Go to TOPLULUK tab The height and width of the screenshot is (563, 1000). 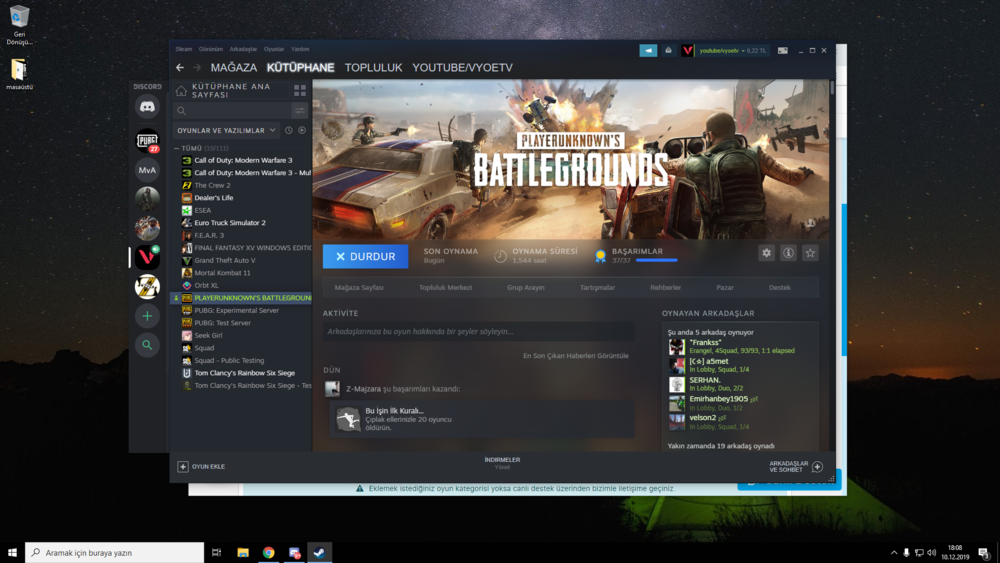point(373,68)
